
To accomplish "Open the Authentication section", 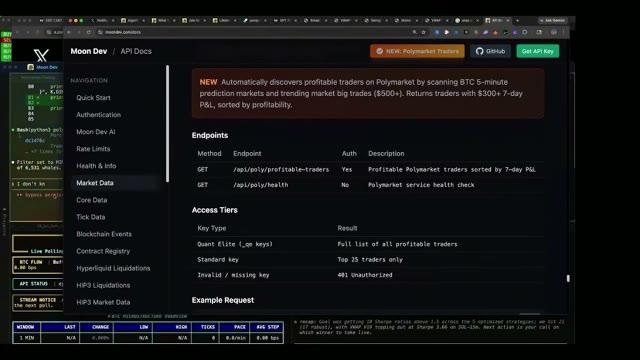I will tap(98, 115).
